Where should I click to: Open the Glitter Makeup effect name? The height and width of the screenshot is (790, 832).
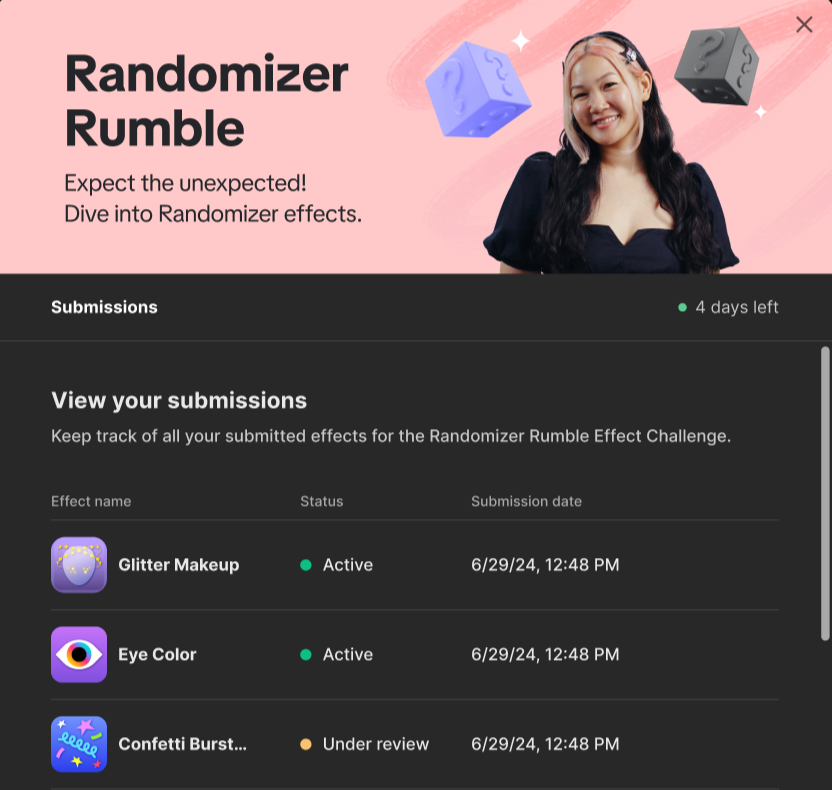179,565
